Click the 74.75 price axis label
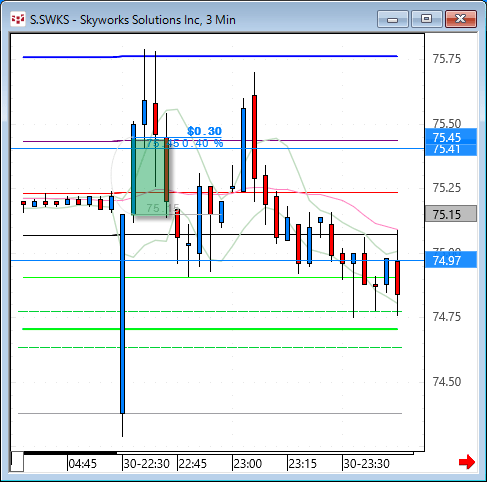 [x=447, y=317]
